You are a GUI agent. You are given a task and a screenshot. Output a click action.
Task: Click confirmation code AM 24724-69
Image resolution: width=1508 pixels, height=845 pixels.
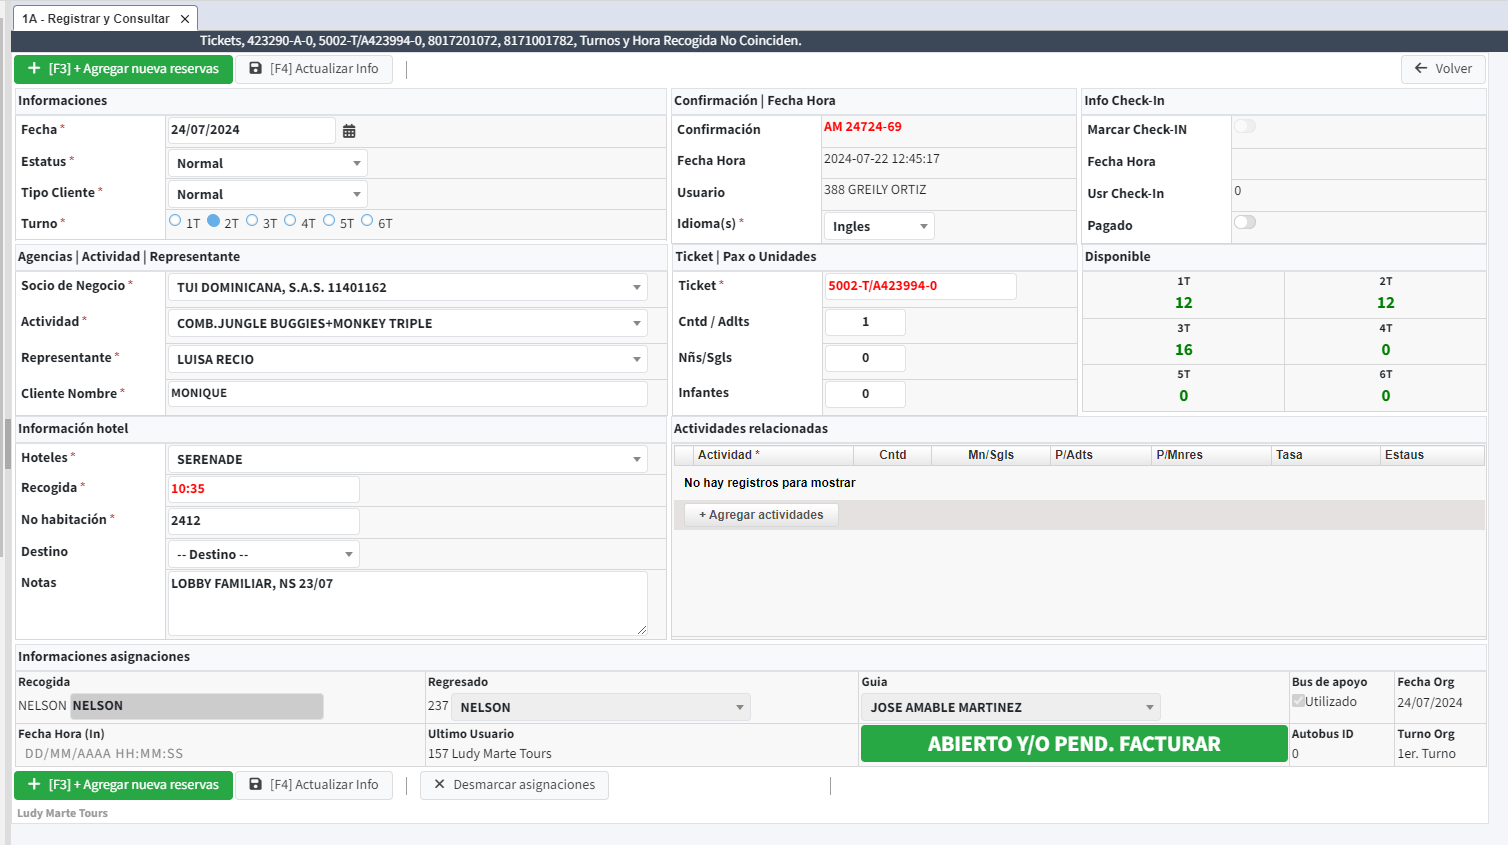pyautogui.click(x=863, y=127)
